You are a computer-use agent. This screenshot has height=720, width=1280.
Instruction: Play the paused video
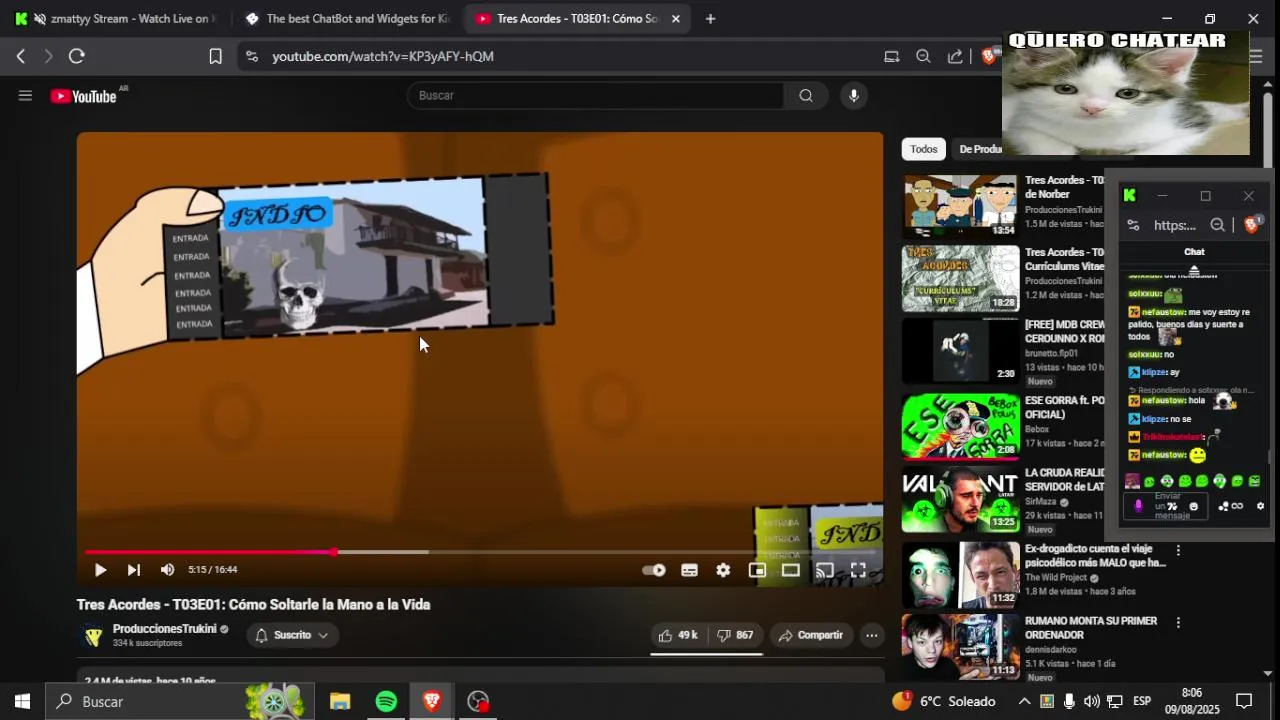pos(100,570)
